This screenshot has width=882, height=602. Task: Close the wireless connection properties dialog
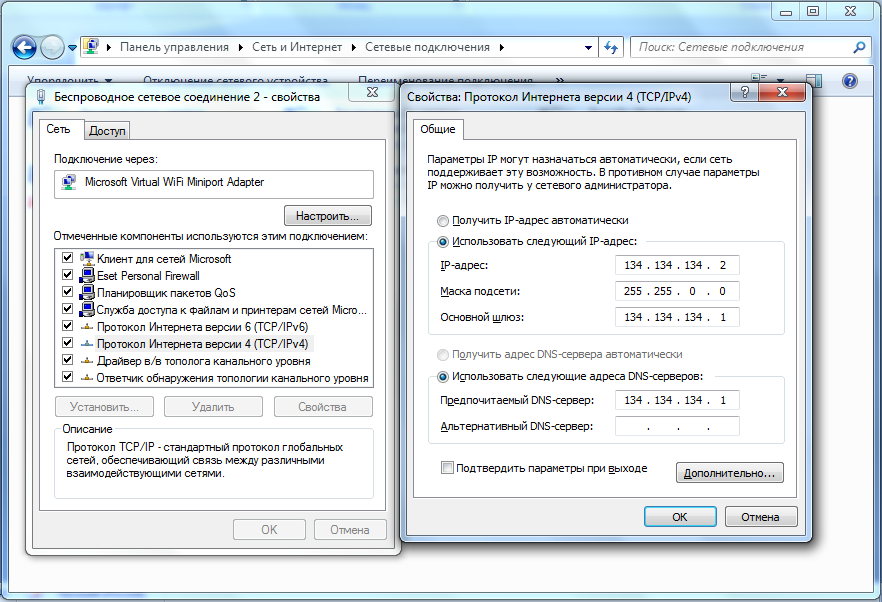(372, 92)
